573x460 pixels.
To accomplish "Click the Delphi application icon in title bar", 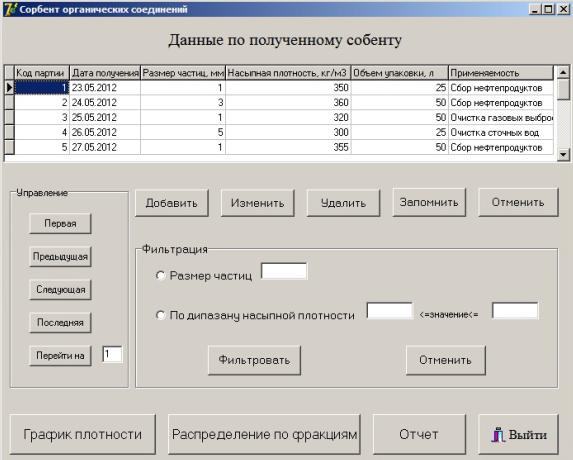I will pos(10,9).
